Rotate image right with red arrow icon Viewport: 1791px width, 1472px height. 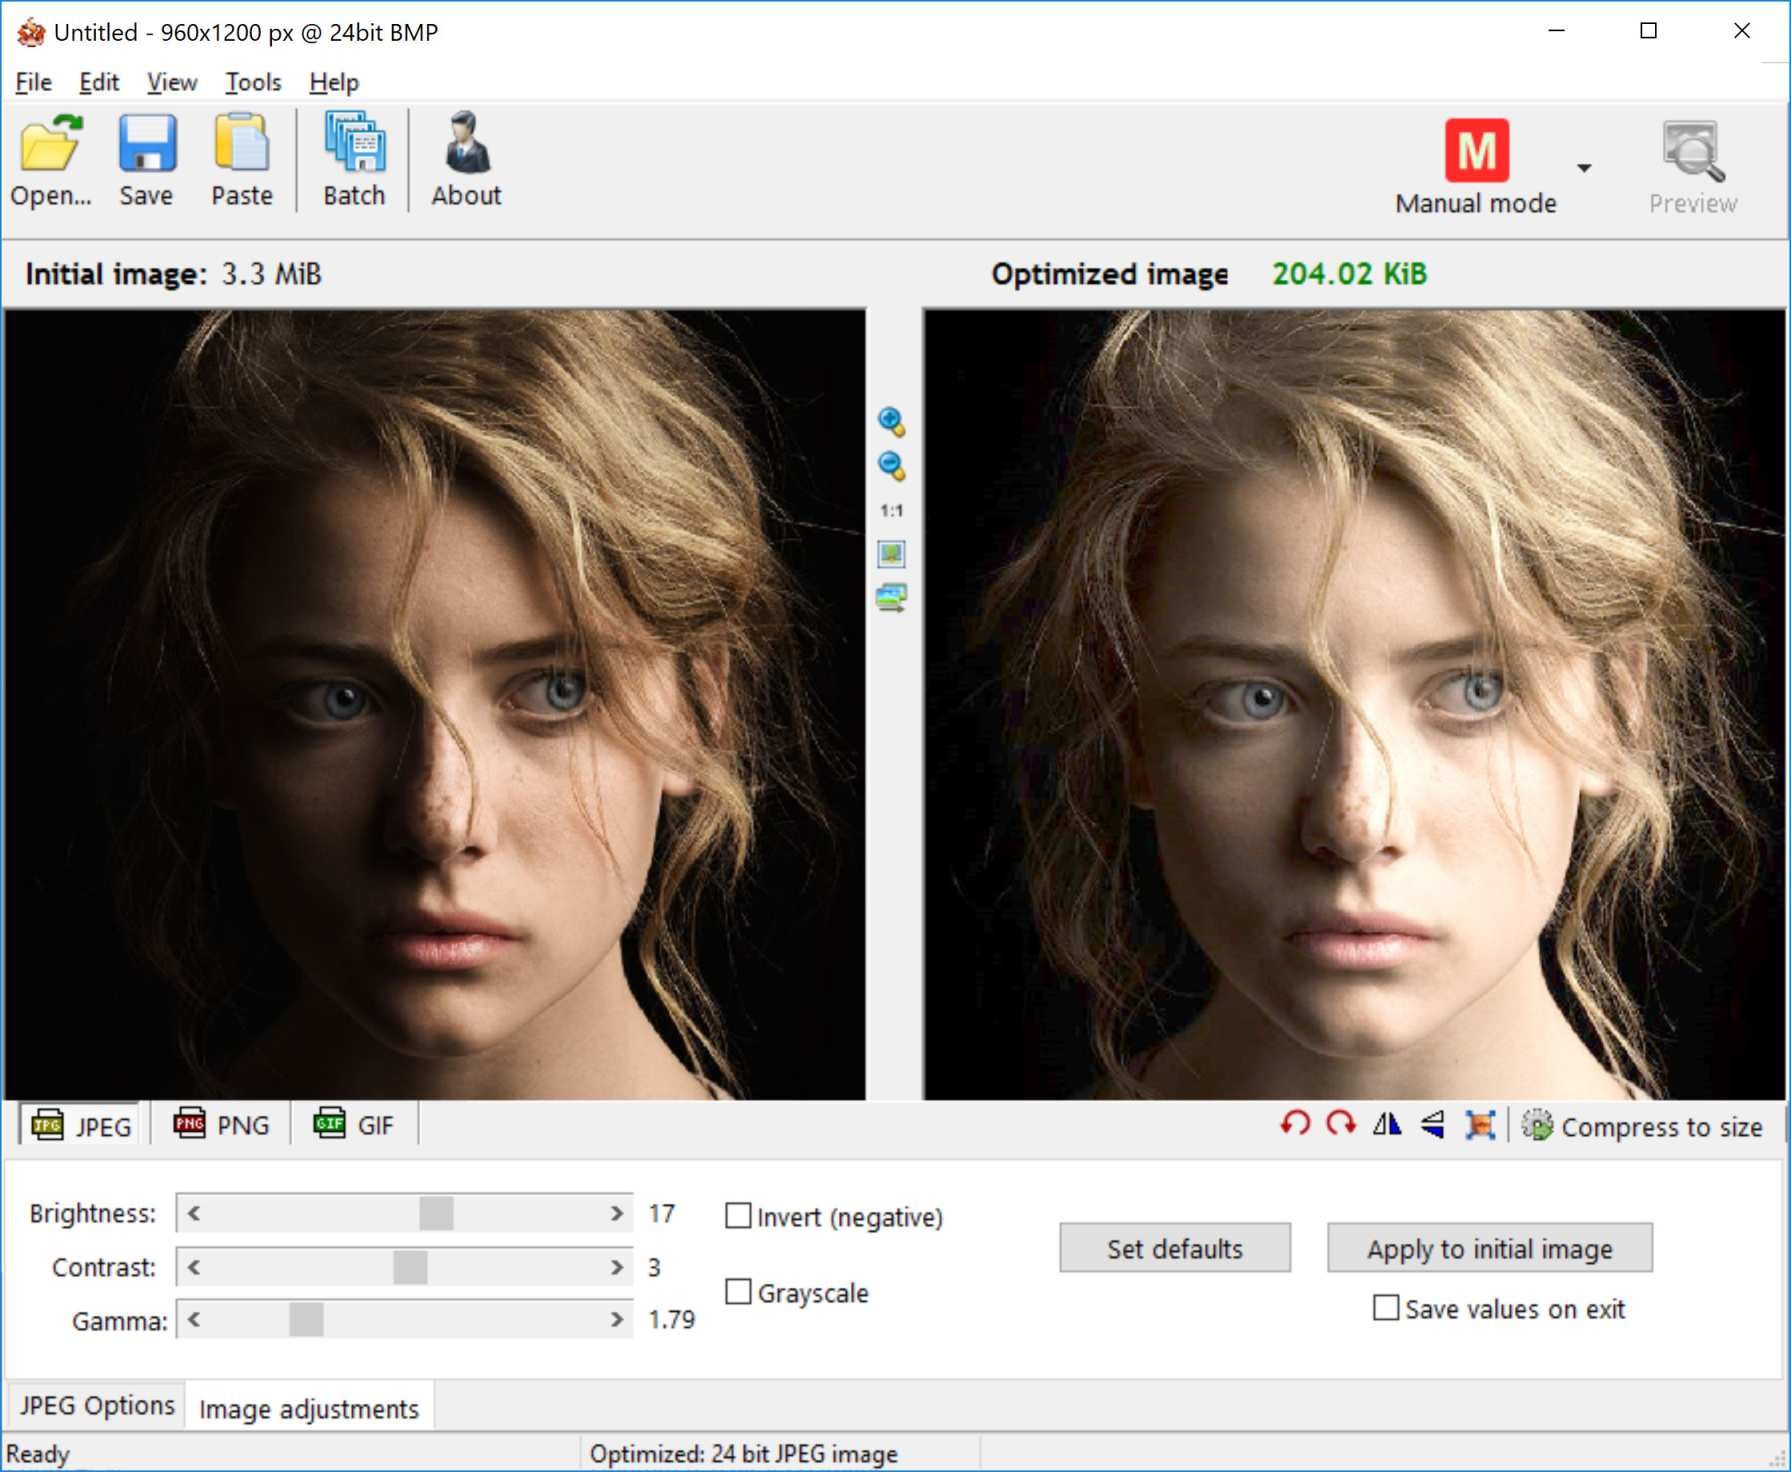[1340, 1125]
